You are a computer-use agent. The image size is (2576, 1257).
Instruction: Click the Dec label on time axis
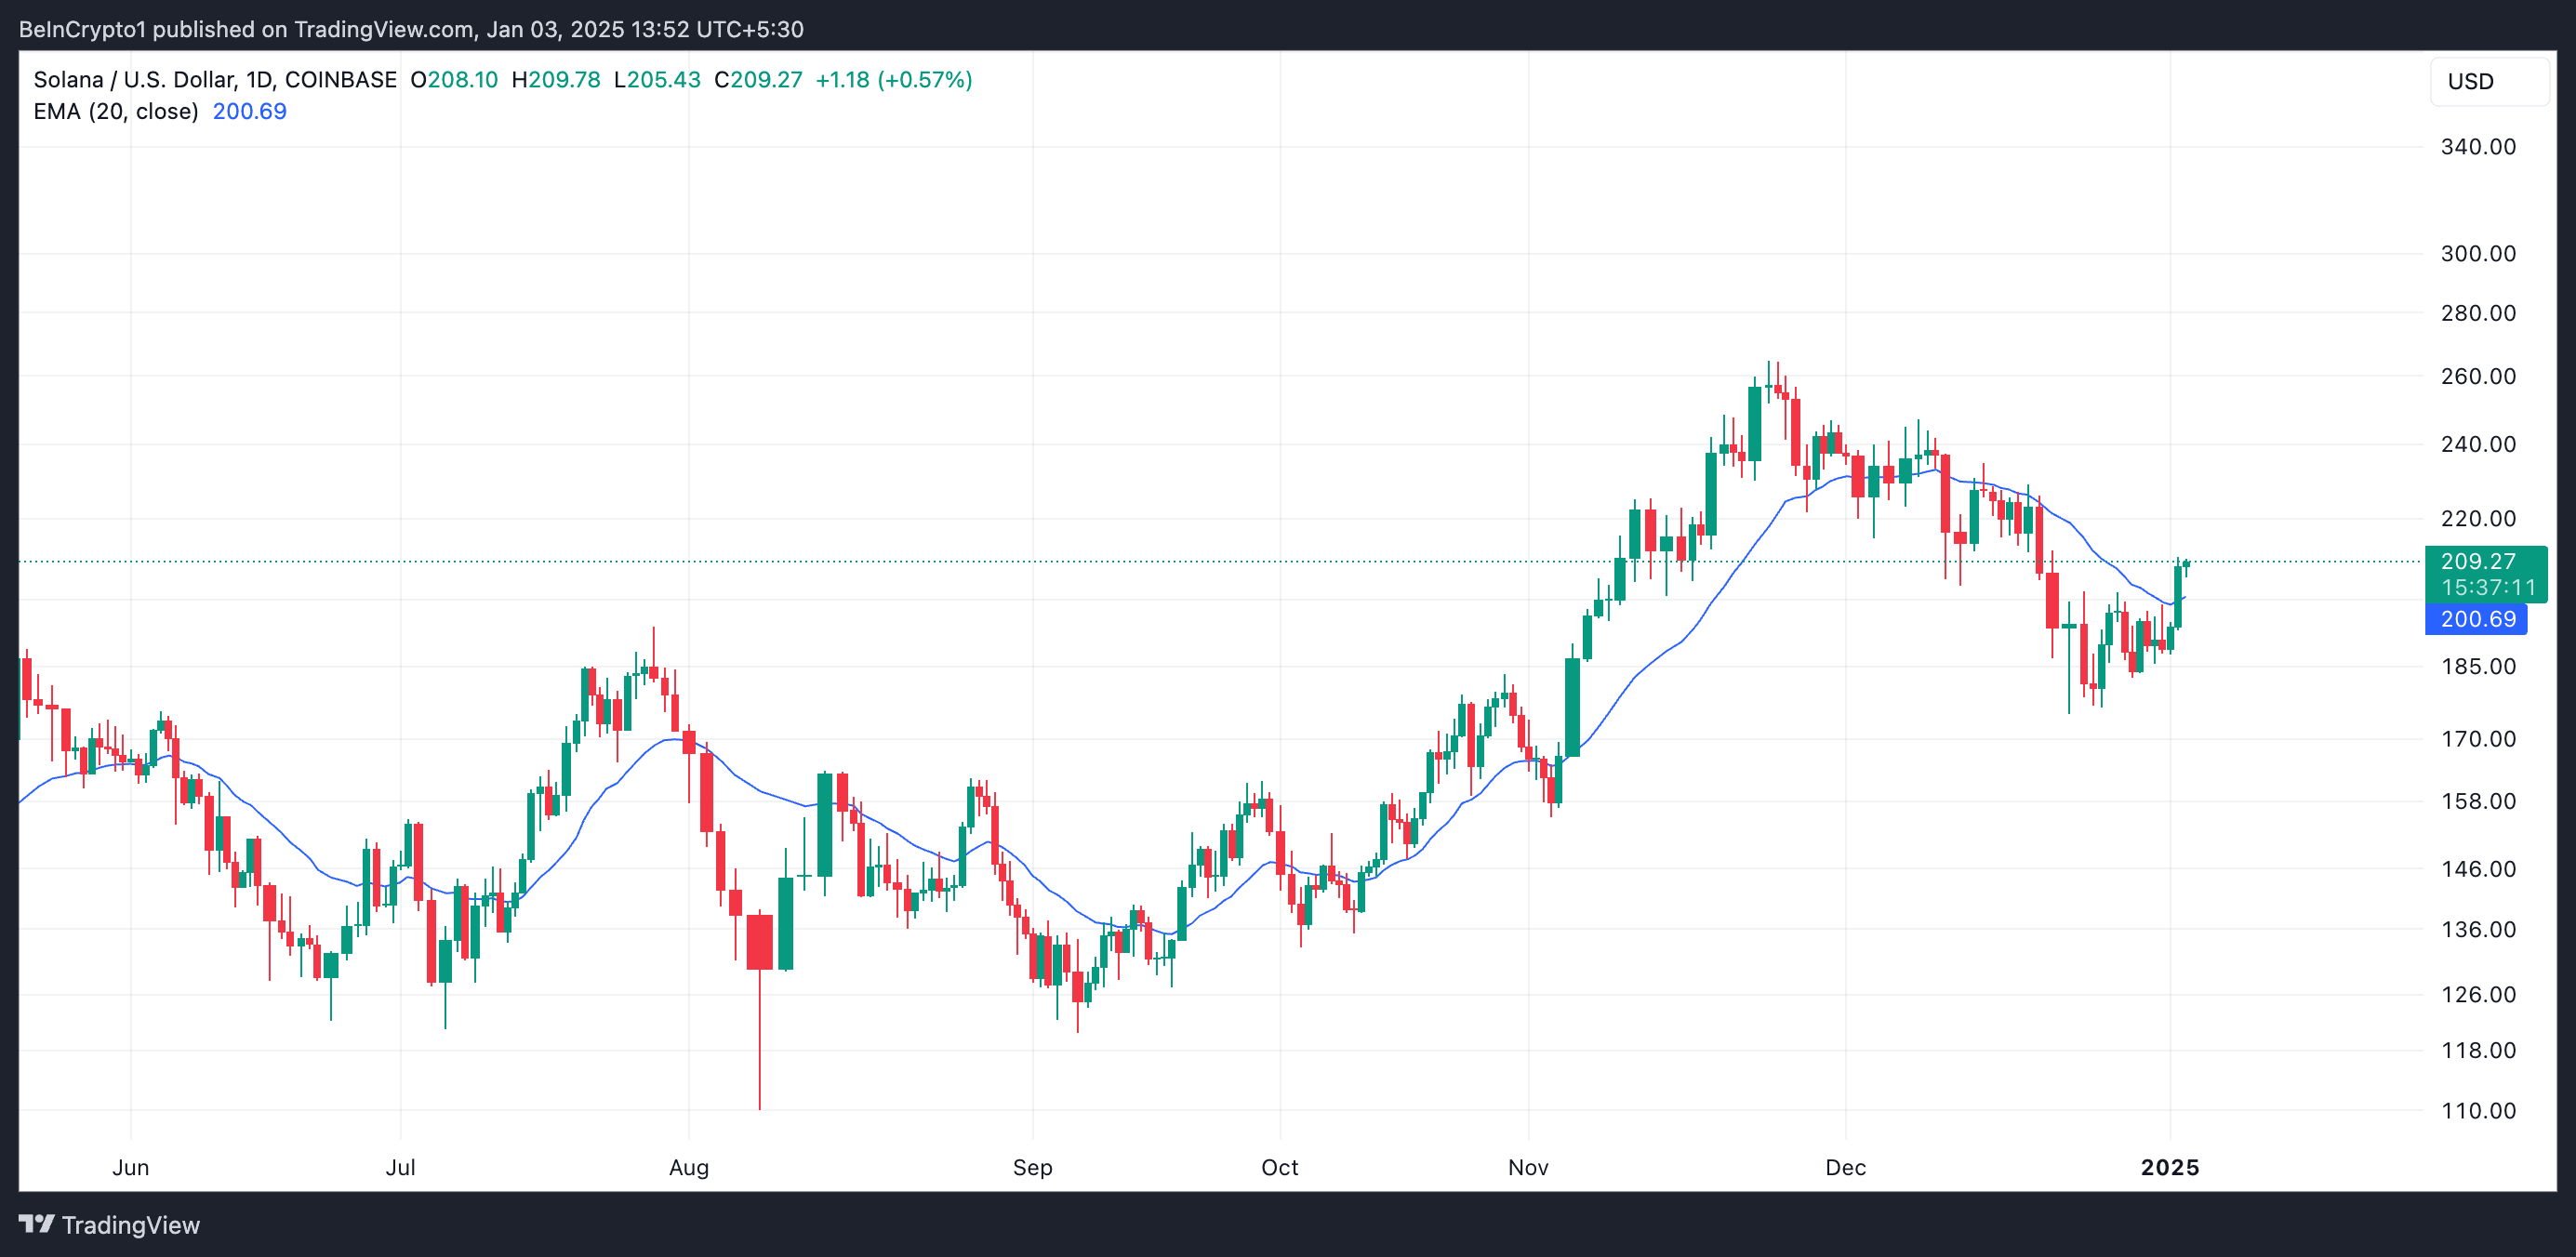click(x=1844, y=1167)
